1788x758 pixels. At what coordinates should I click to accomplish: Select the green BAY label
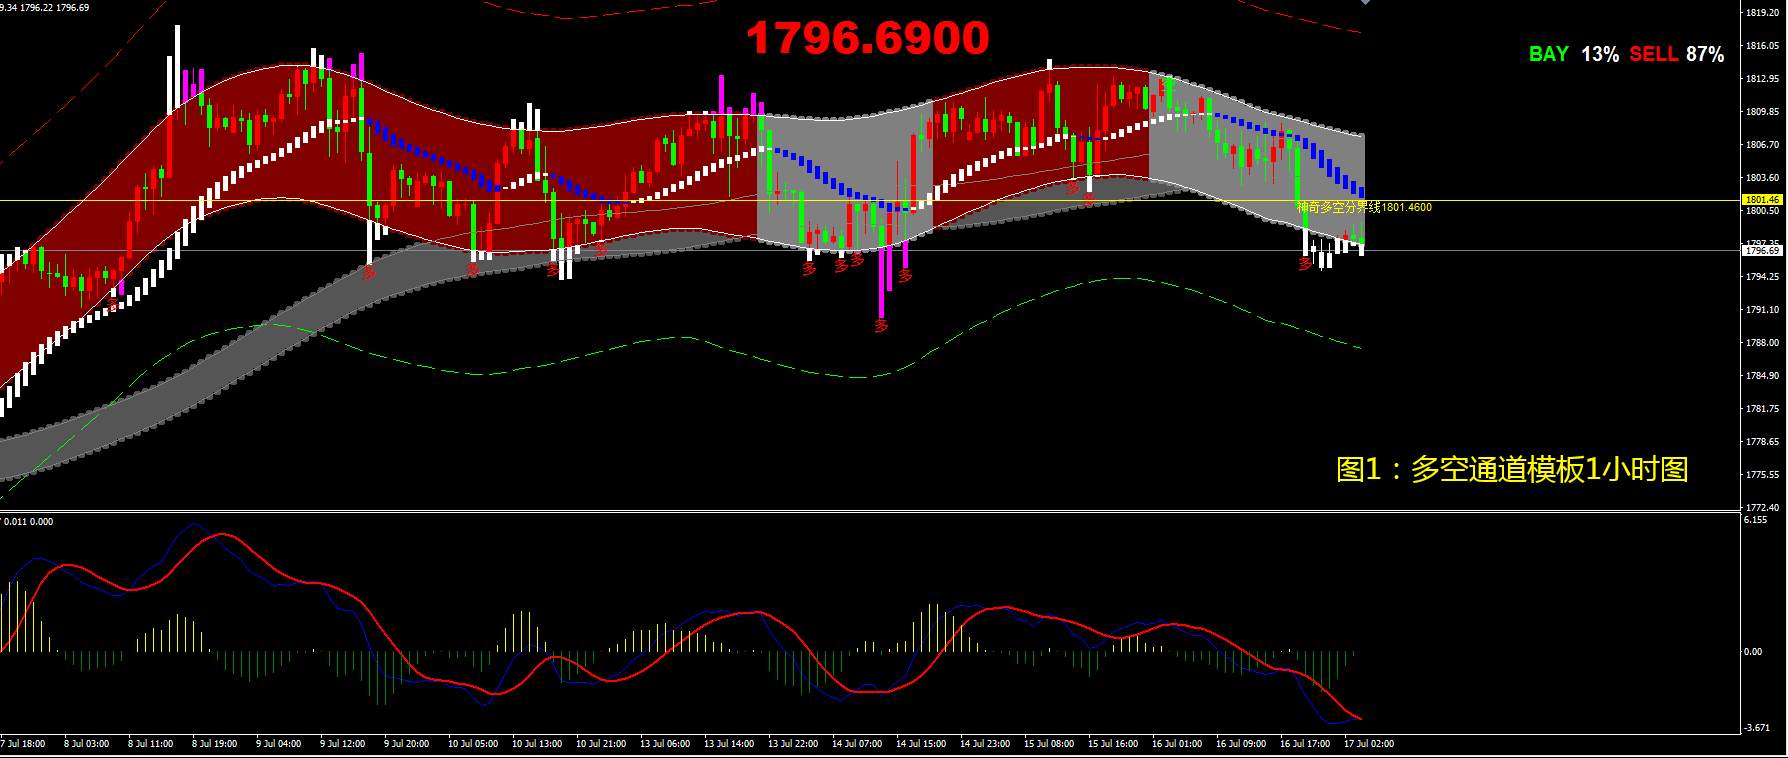pos(1549,54)
